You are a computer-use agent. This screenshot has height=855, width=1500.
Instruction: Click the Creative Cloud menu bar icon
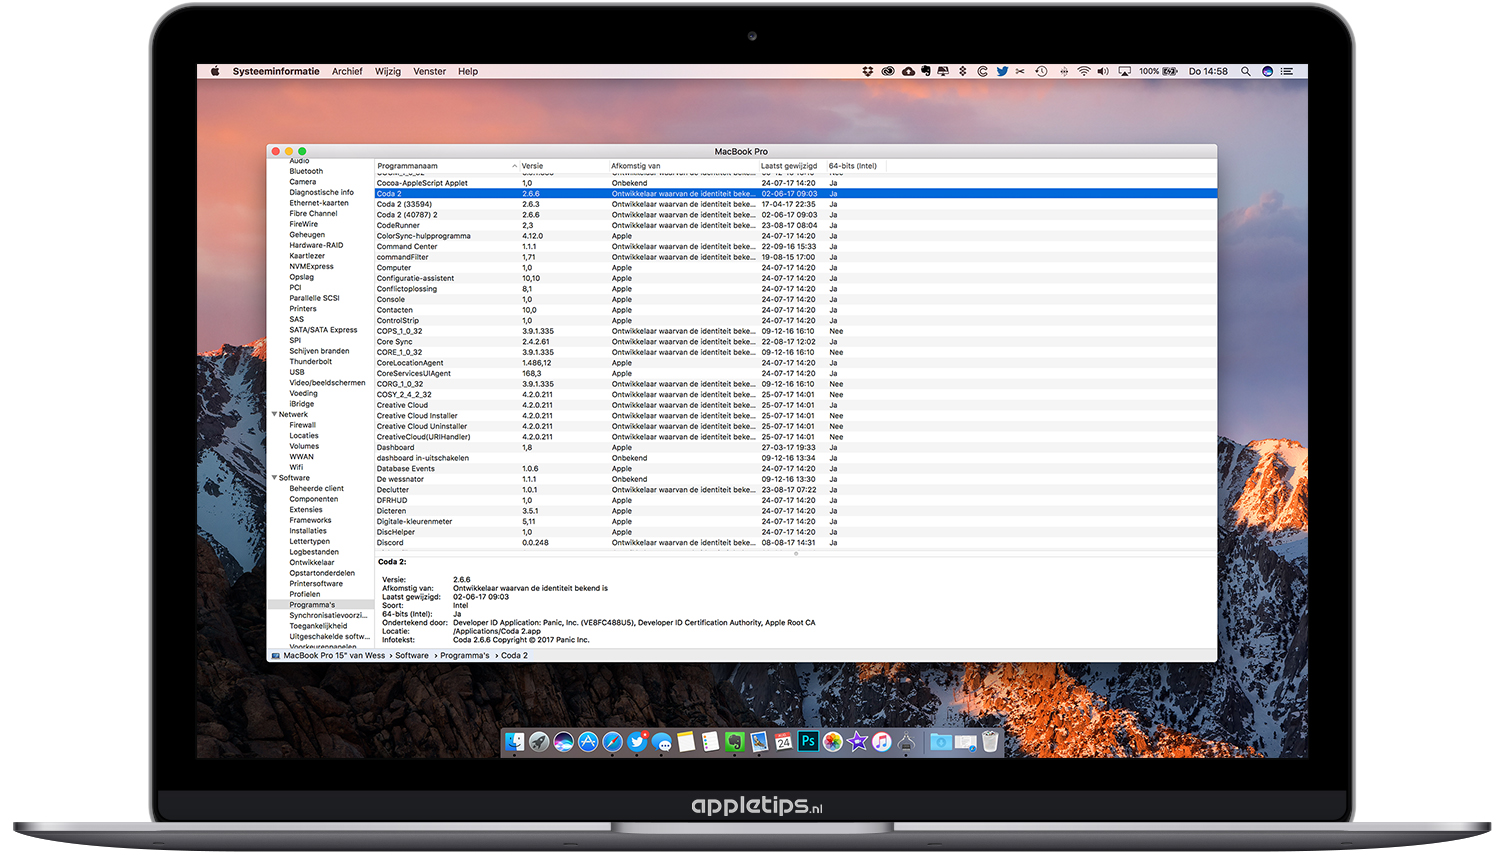pyautogui.click(x=888, y=71)
